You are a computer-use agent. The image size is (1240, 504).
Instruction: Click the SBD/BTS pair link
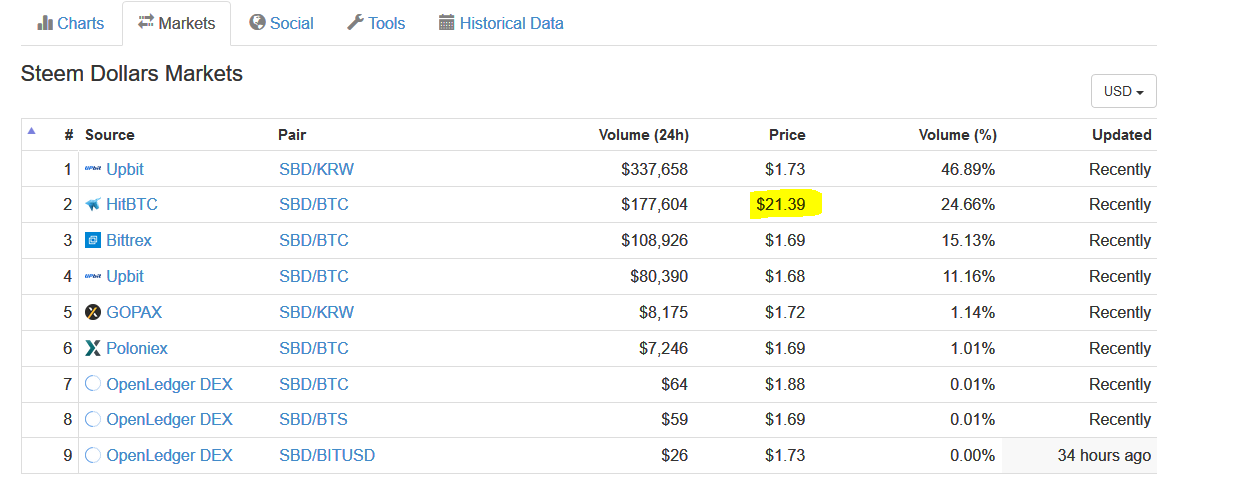click(x=314, y=420)
